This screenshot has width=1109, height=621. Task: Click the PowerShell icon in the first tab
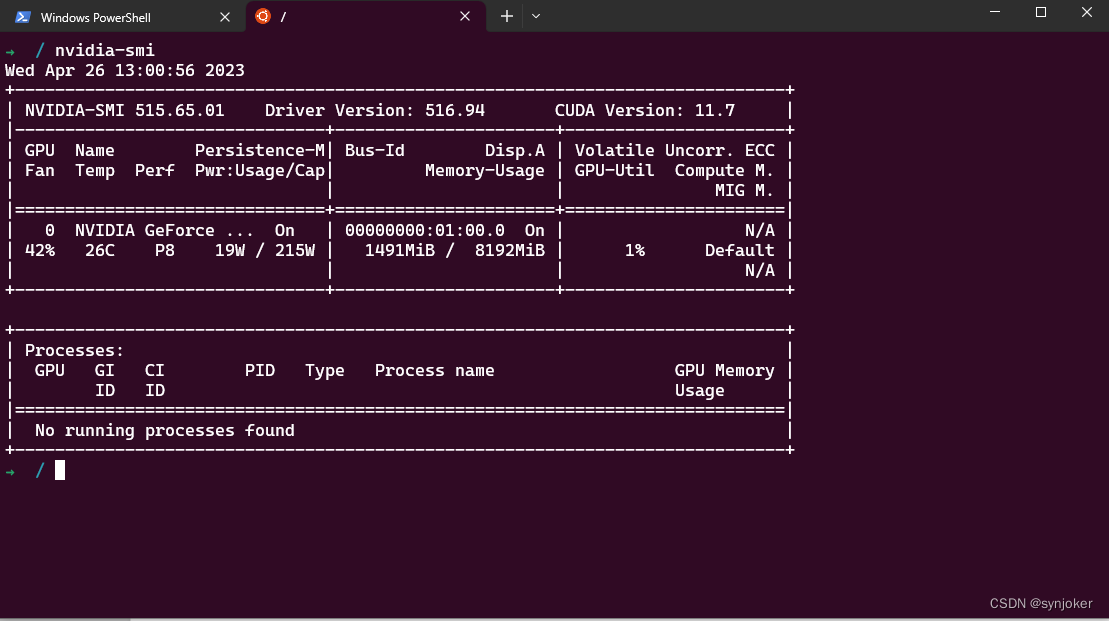coord(23,17)
